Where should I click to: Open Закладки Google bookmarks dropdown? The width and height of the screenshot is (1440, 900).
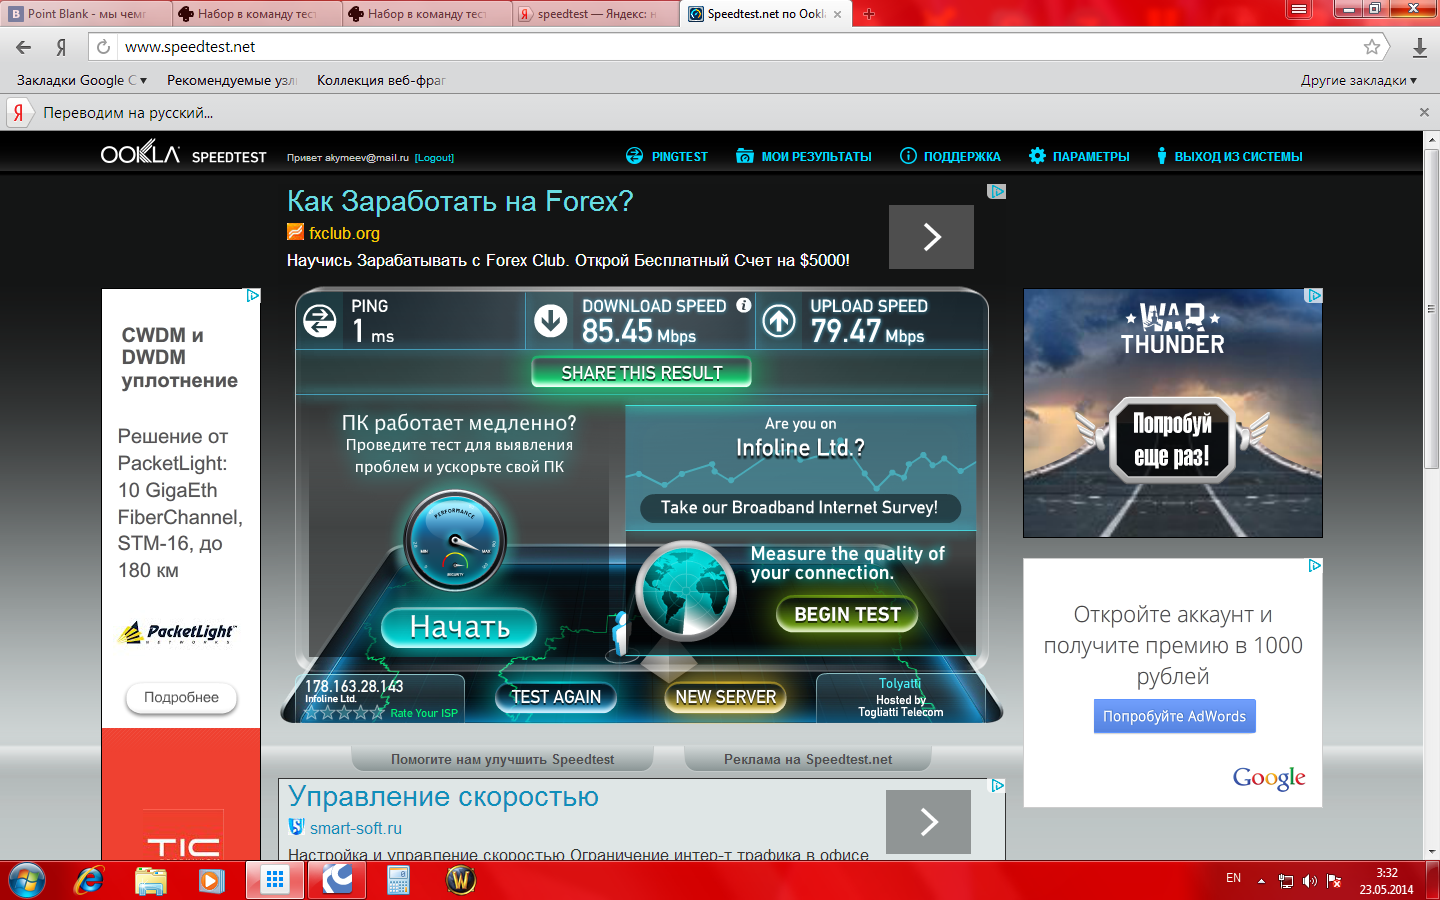[x=81, y=80]
